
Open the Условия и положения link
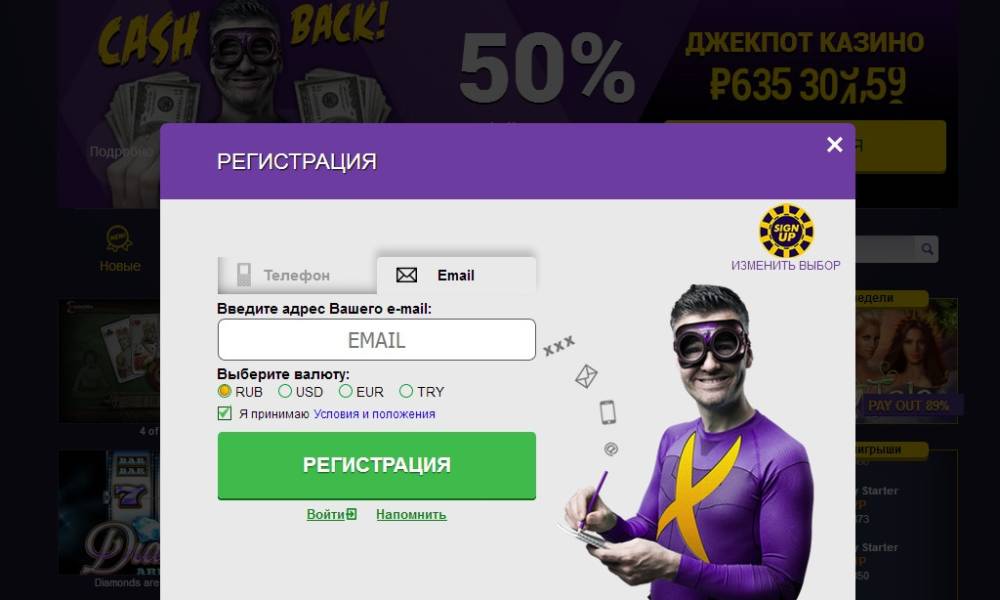pyautogui.click(x=374, y=414)
